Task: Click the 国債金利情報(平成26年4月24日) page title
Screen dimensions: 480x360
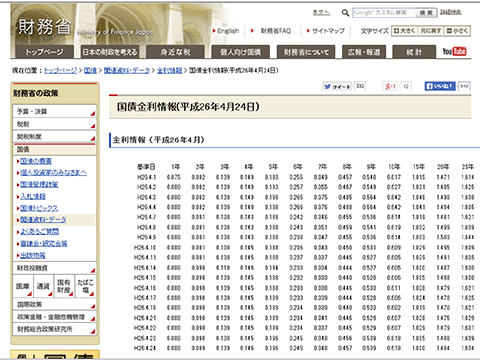Action: [188, 107]
